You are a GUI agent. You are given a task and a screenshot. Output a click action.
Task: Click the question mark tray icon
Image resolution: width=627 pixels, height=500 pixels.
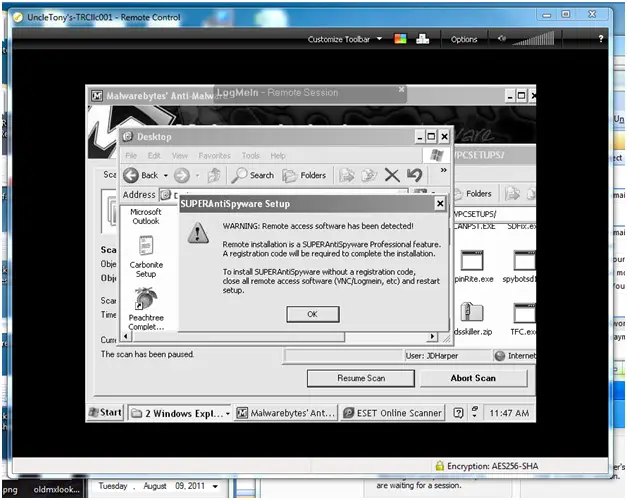tap(458, 413)
